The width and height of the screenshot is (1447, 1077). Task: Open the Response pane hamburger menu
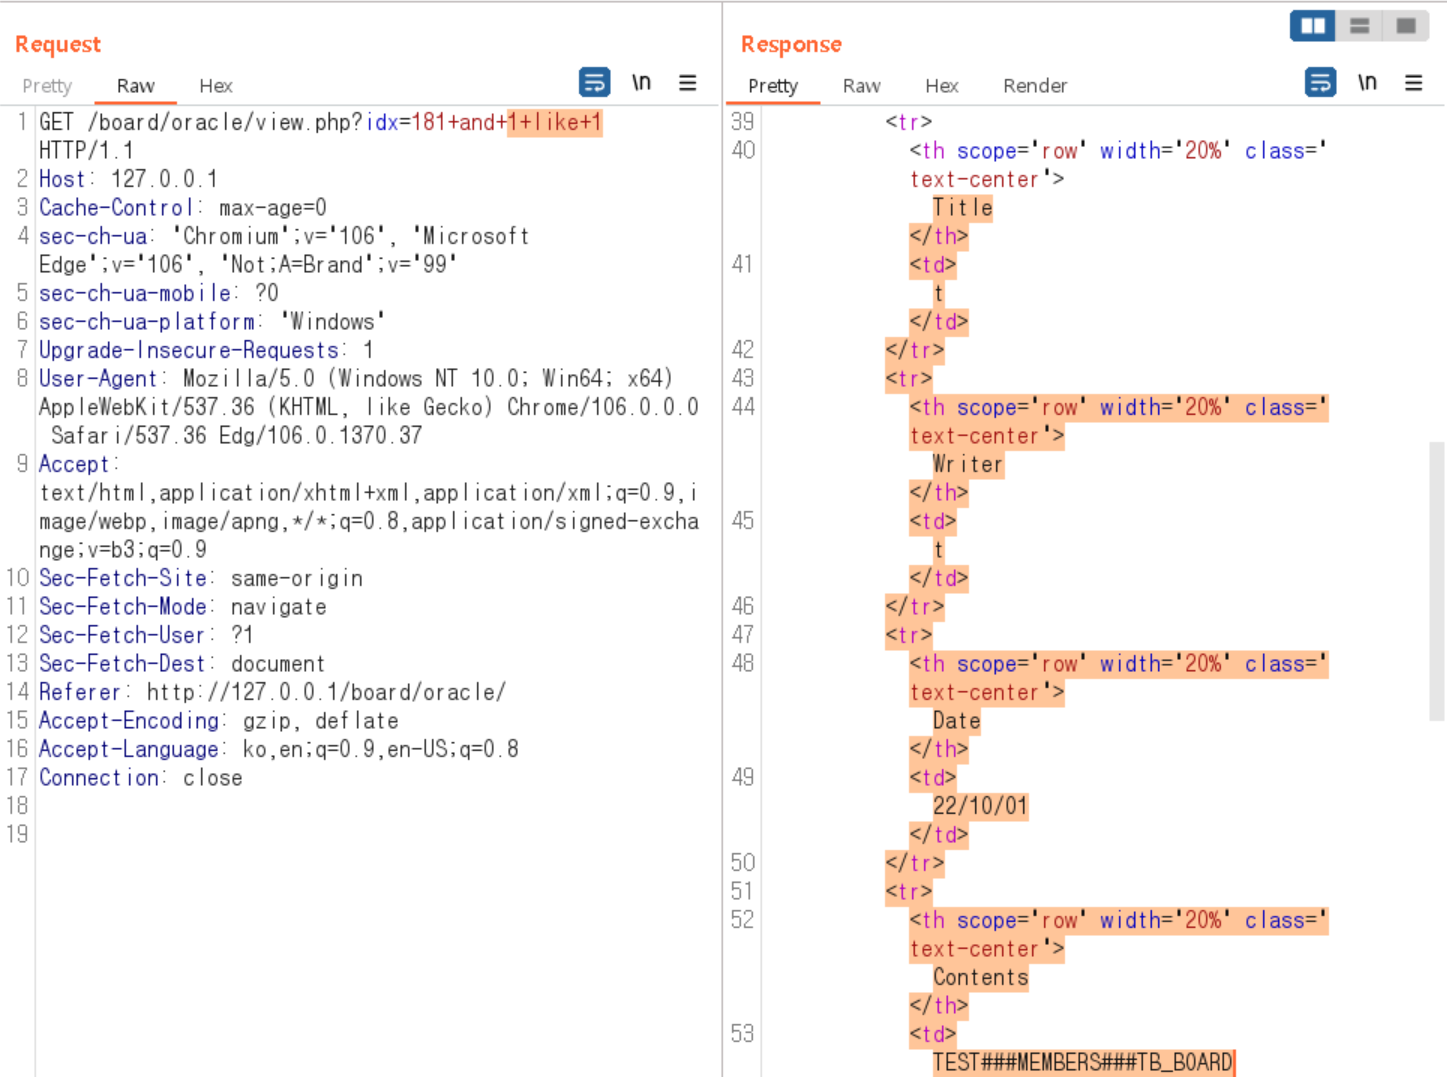(1414, 83)
